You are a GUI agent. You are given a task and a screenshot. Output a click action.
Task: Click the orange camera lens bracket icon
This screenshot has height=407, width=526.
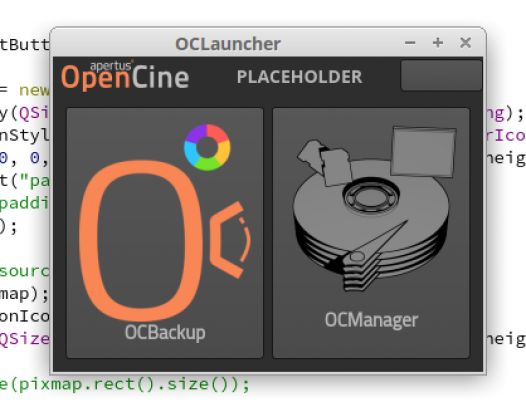tap(230, 240)
